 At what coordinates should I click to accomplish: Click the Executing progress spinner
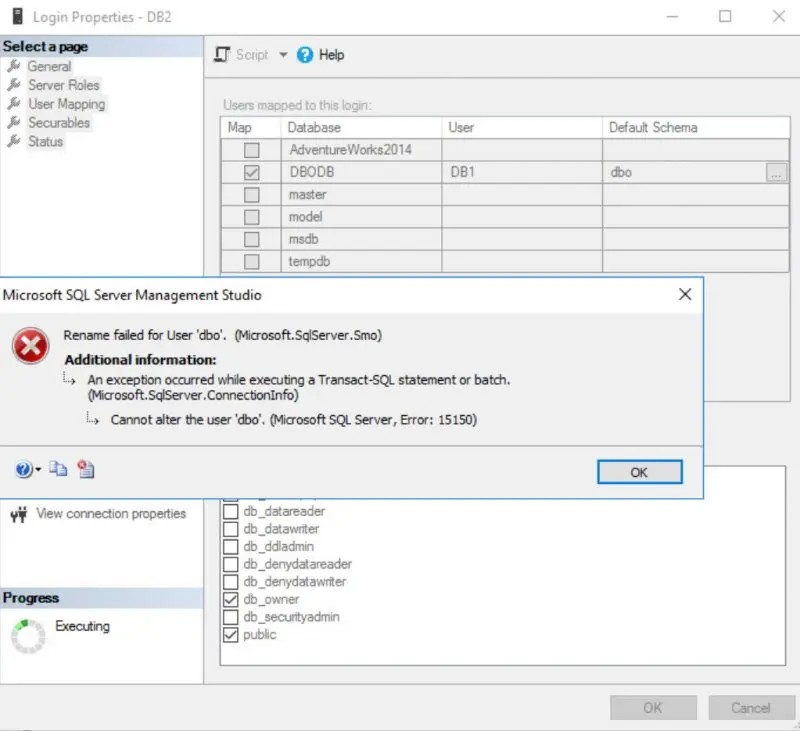[28, 637]
